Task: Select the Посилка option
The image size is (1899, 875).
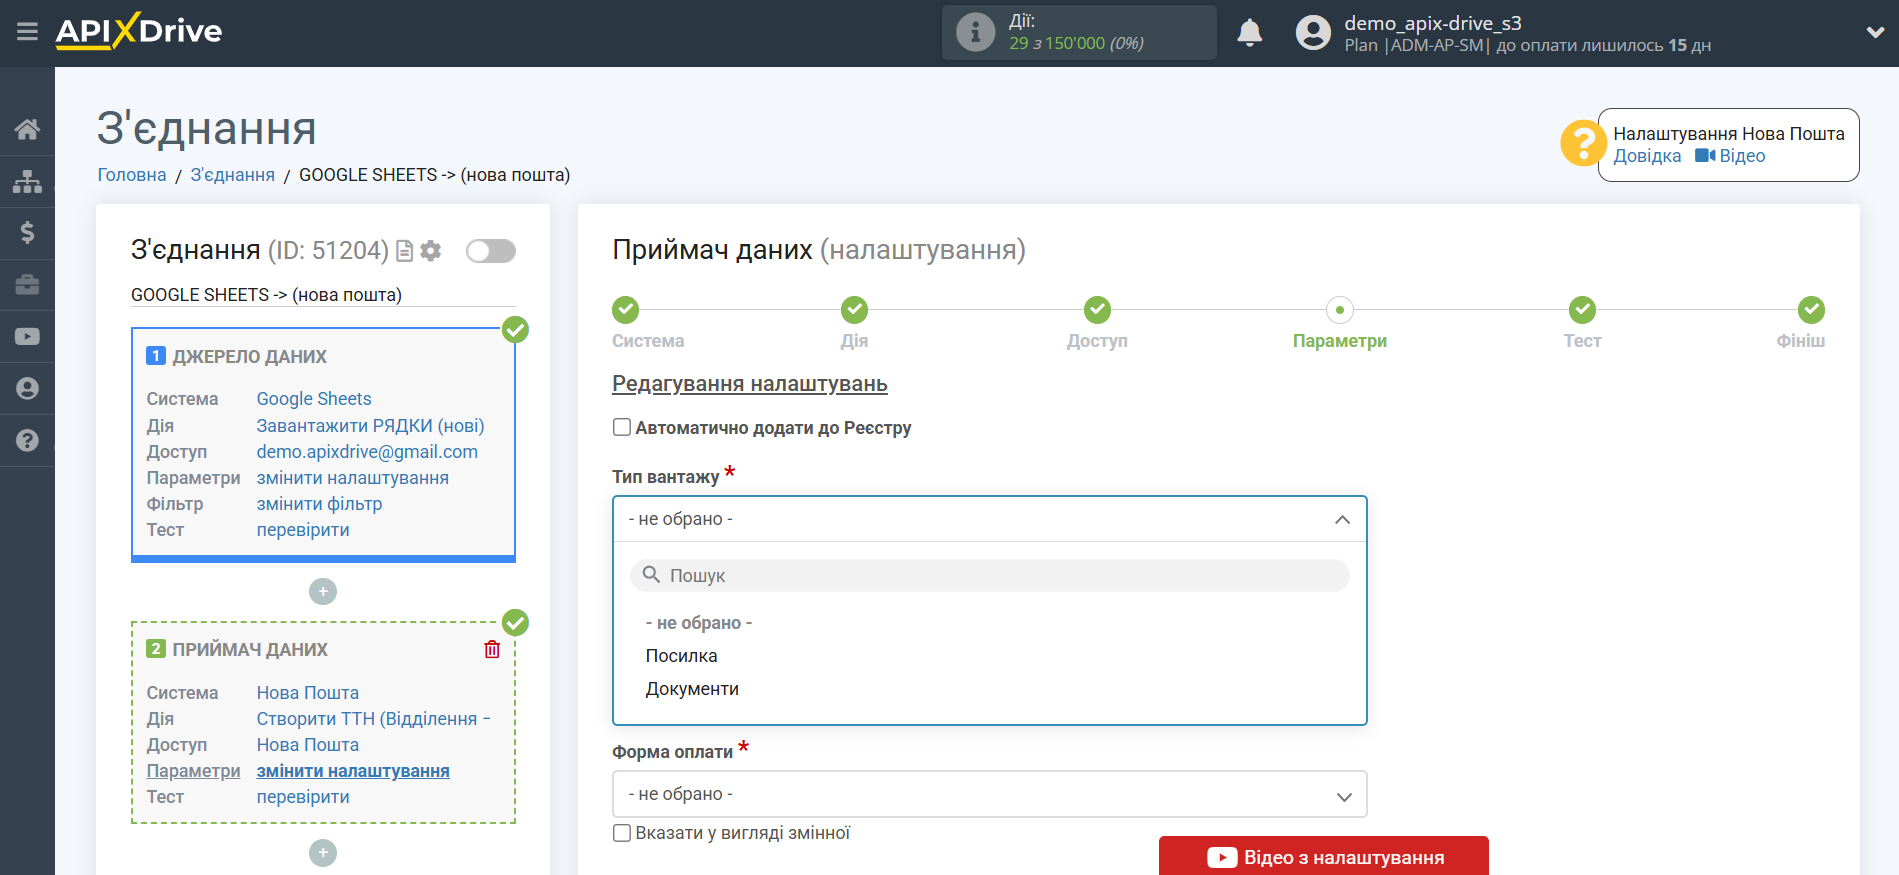Action: (681, 656)
